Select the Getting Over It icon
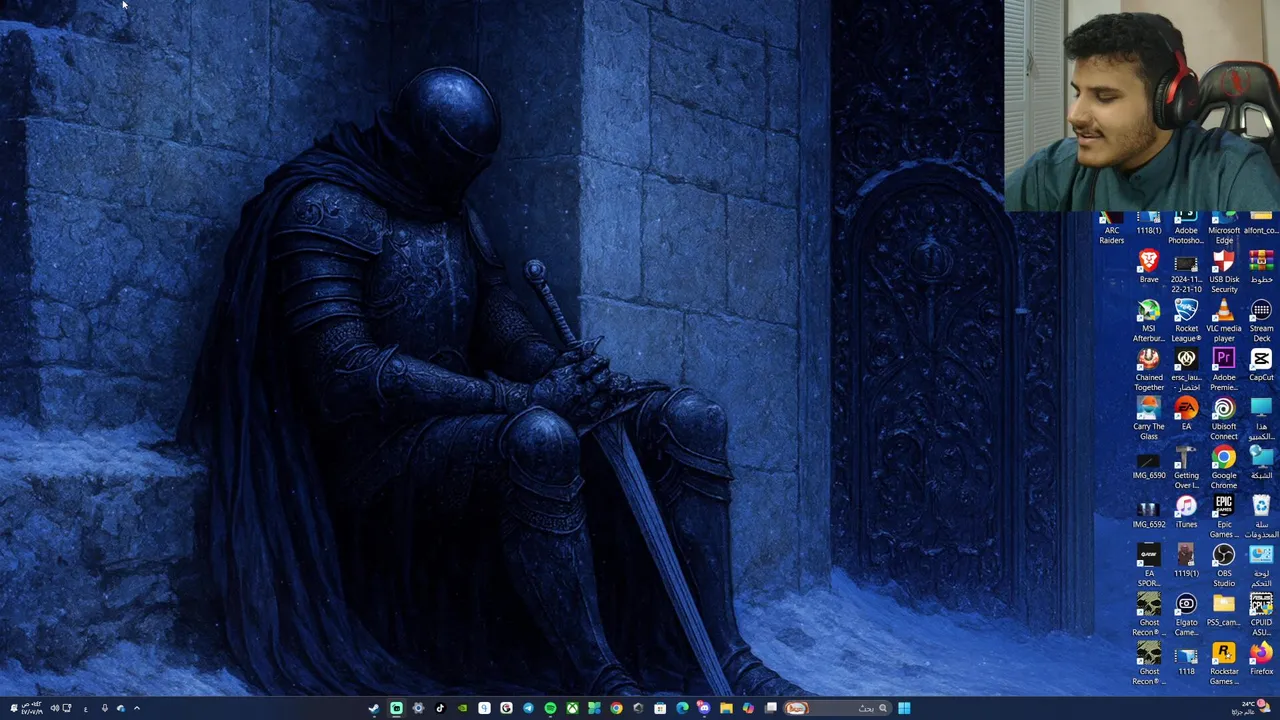The width and height of the screenshot is (1280, 720). point(1186,468)
